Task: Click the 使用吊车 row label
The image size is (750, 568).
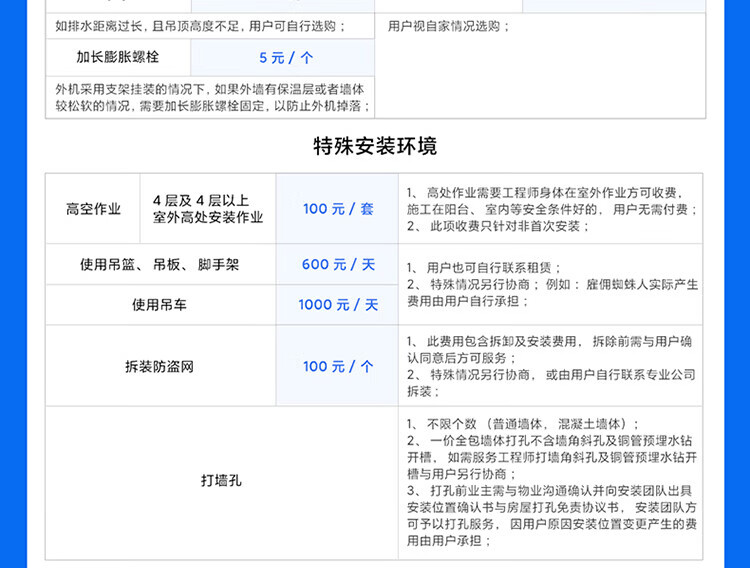Action: (160, 305)
